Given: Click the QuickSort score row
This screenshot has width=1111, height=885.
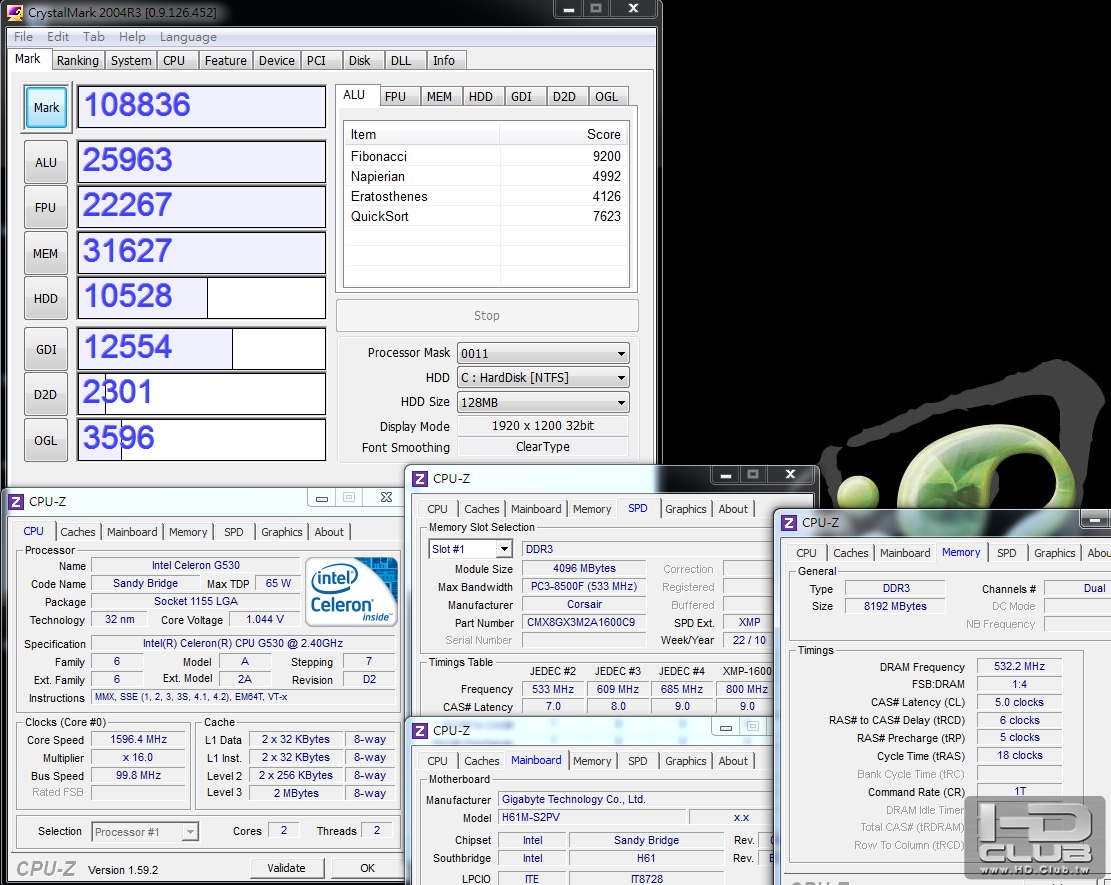Looking at the screenshot, I should point(486,216).
